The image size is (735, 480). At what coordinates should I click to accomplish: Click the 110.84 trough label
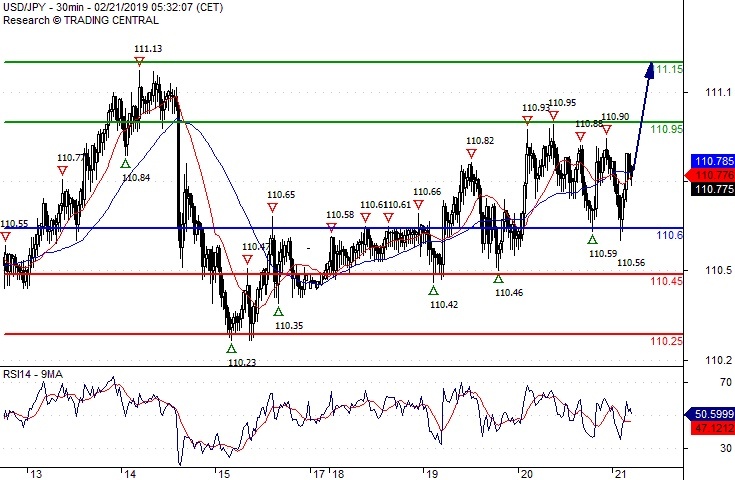tap(136, 177)
